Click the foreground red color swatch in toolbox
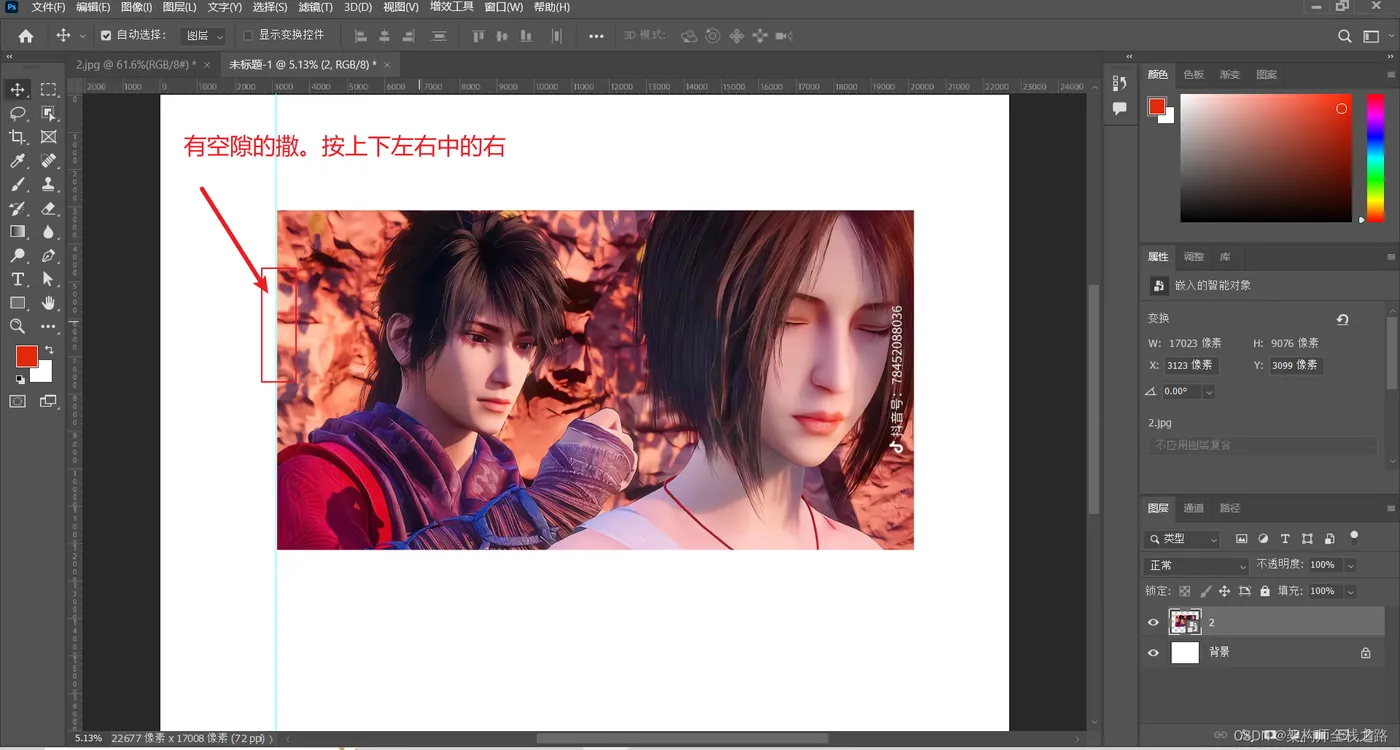Screen dimensions: 1400x750 tap(24, 355)
